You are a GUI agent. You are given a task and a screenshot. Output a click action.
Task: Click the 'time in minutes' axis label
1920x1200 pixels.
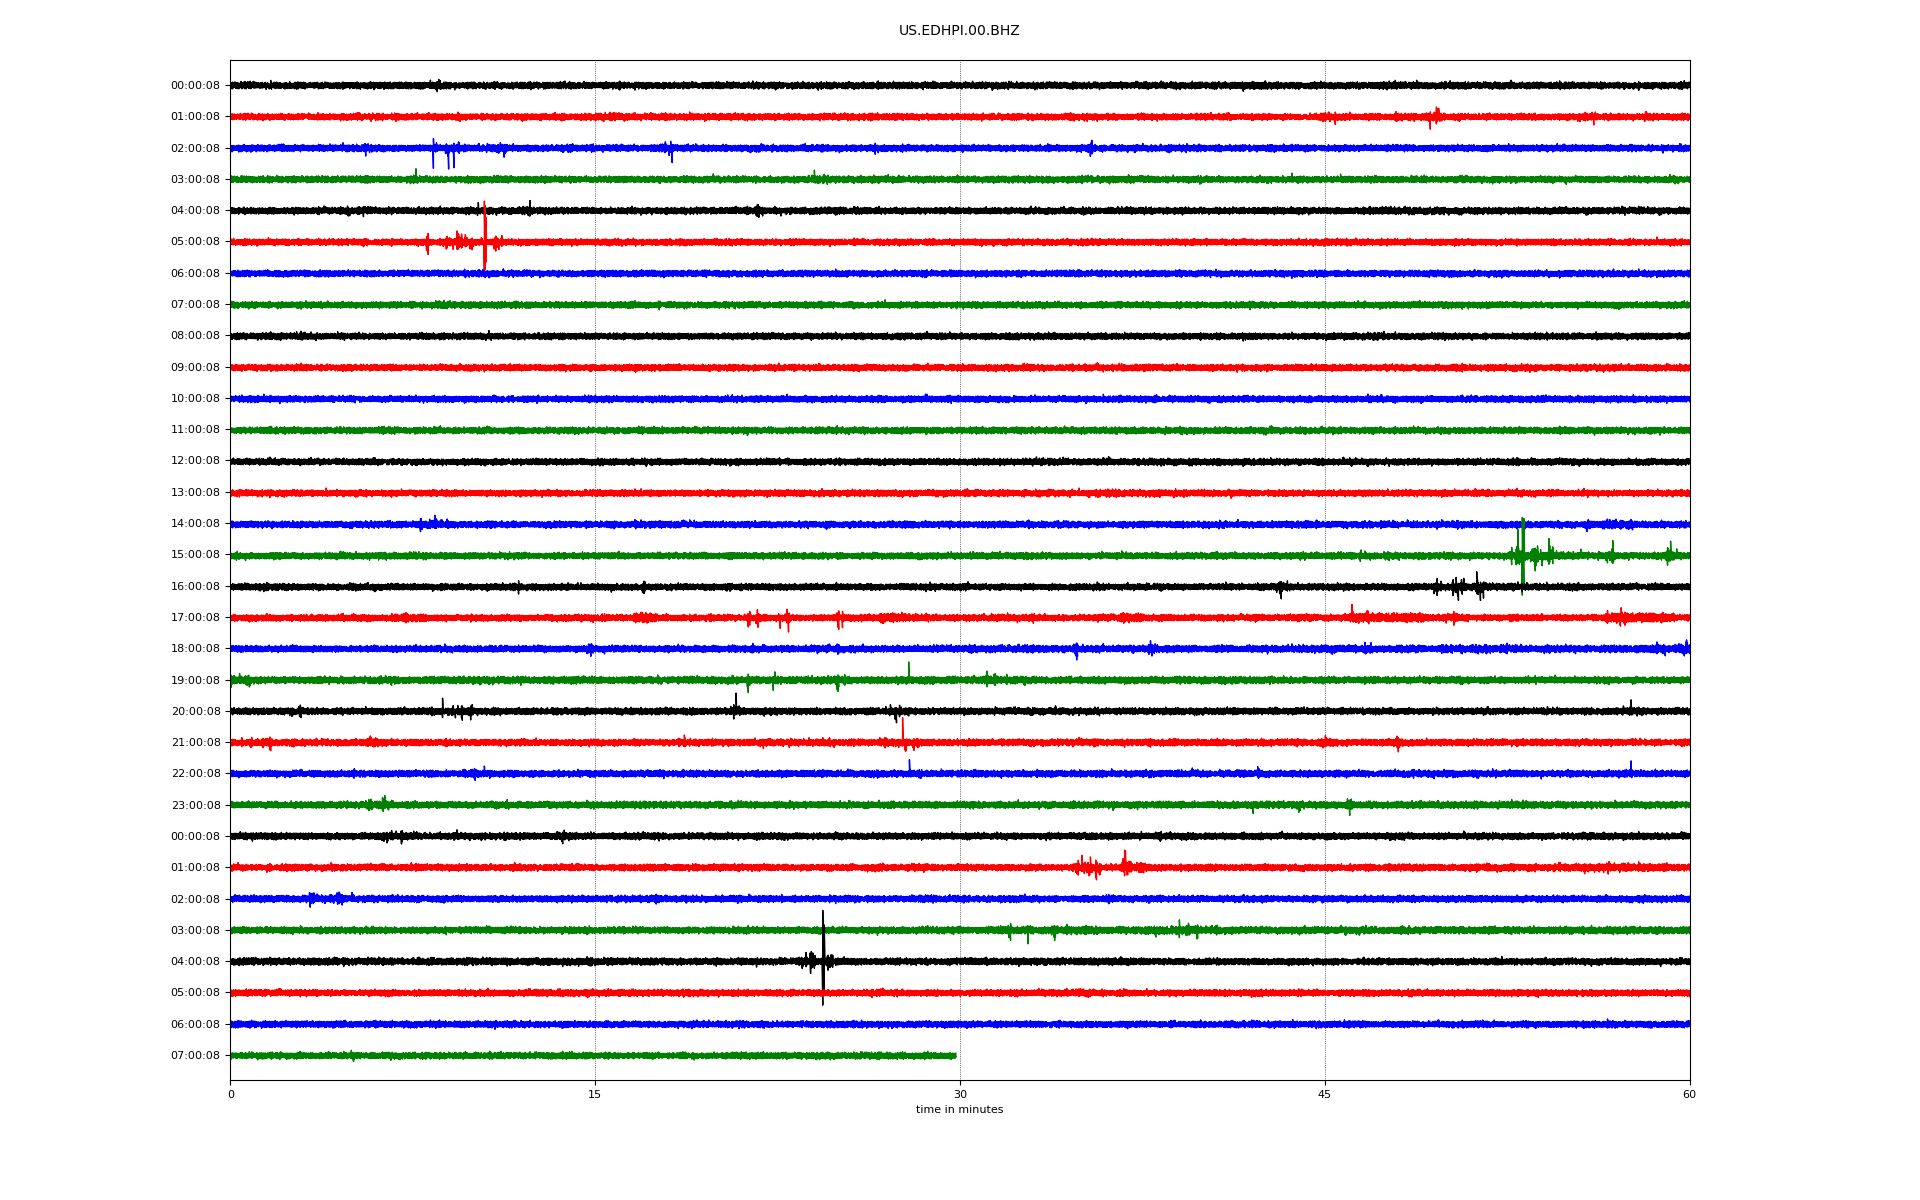coord(958,1110)
